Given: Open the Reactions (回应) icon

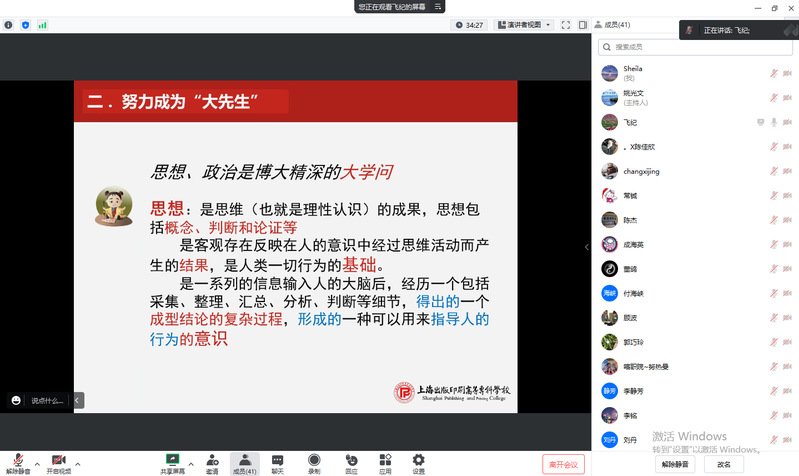Looking at the screenshot, I should 351,461.
